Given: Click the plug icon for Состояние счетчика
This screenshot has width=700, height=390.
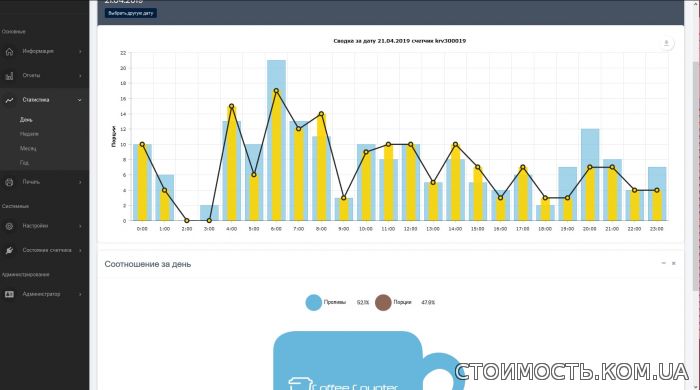Looking at the screenshot, I should (x=9, y=250).
